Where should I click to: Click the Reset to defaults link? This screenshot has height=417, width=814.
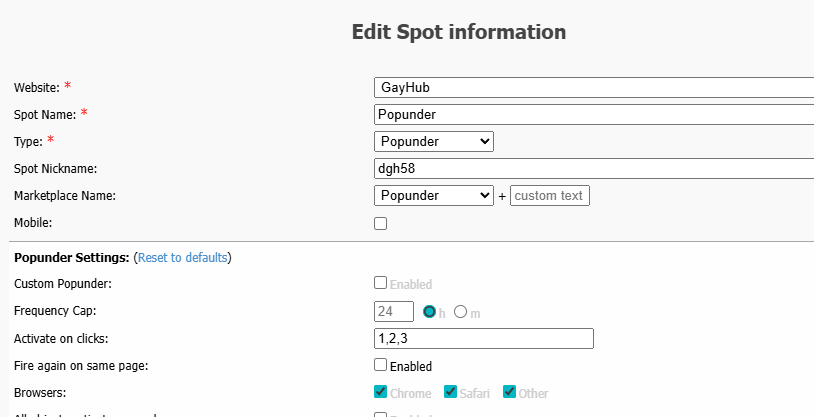[183, 257]
